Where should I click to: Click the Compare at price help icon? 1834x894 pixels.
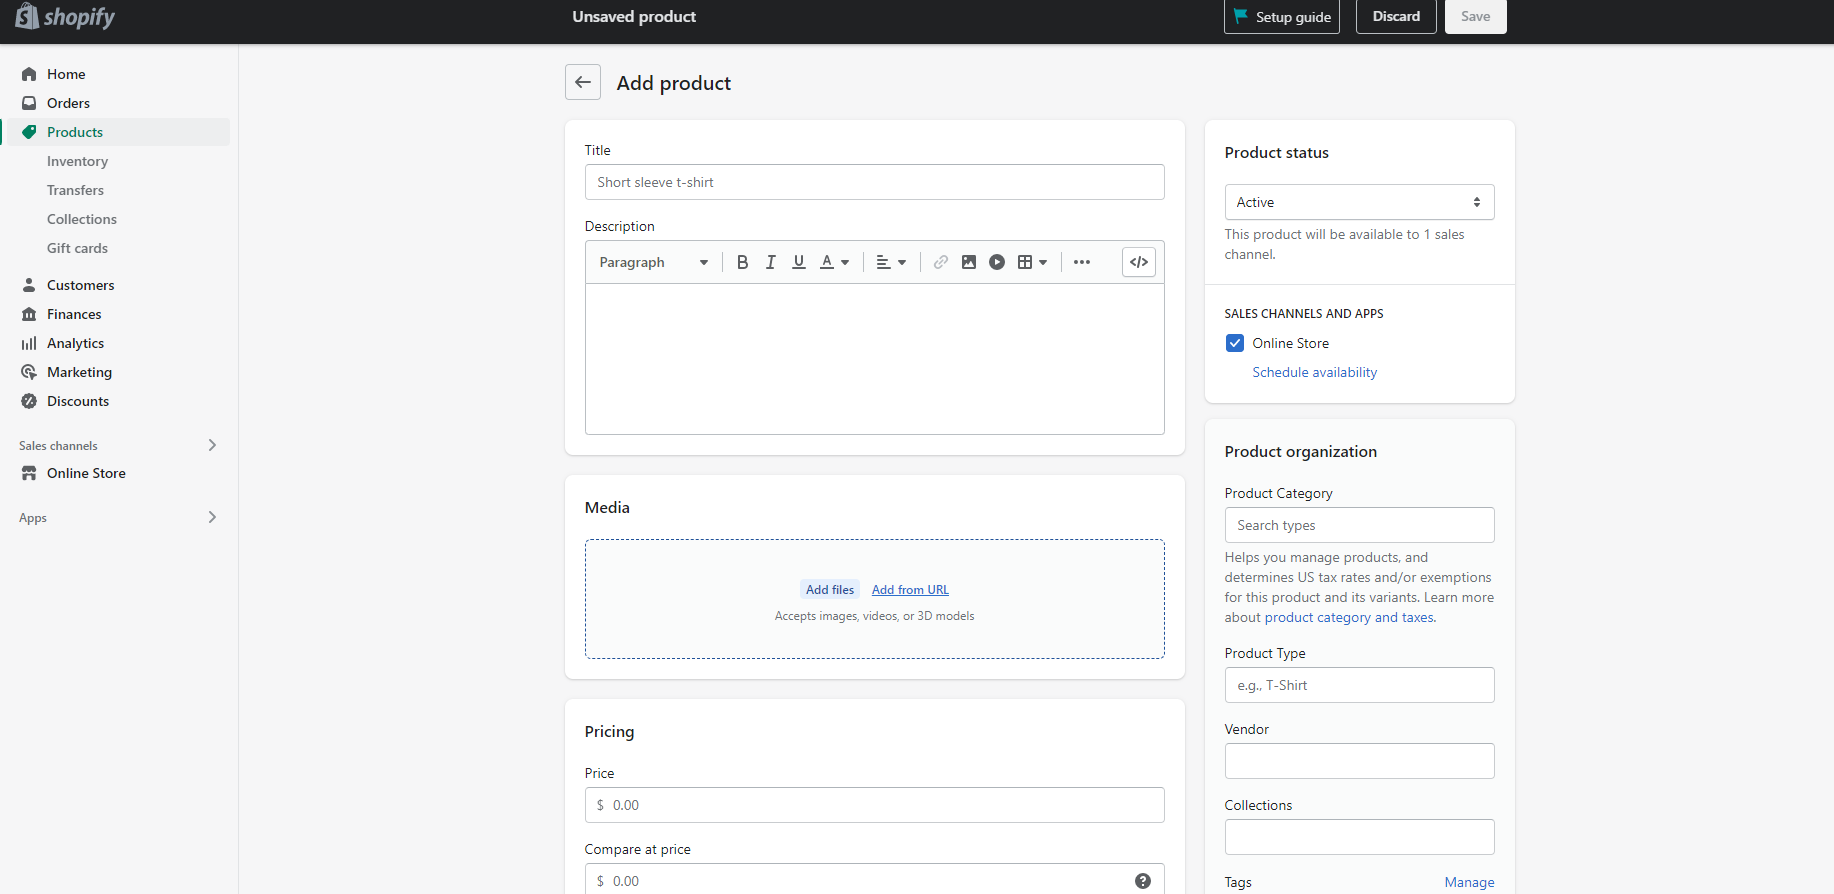1142,881
